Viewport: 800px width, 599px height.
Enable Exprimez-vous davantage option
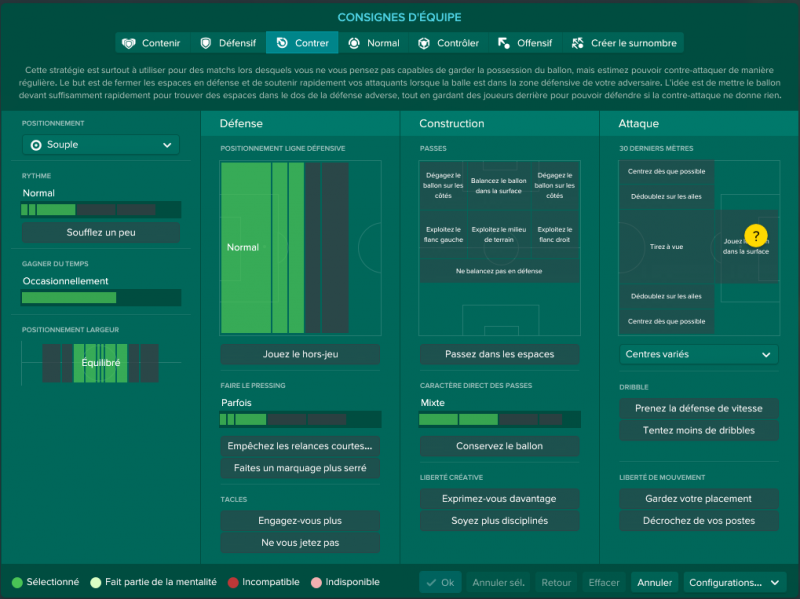[x=499, y=498]
